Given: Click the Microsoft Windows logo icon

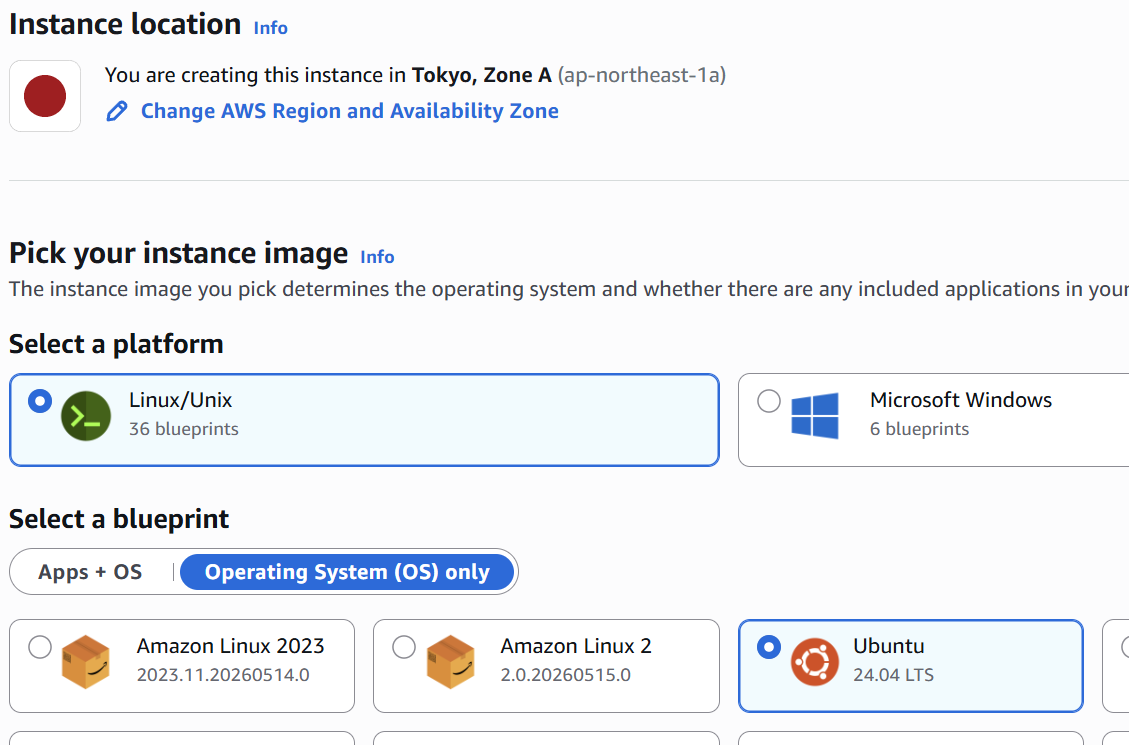Looking at the screenshot, I should [814, 415].
